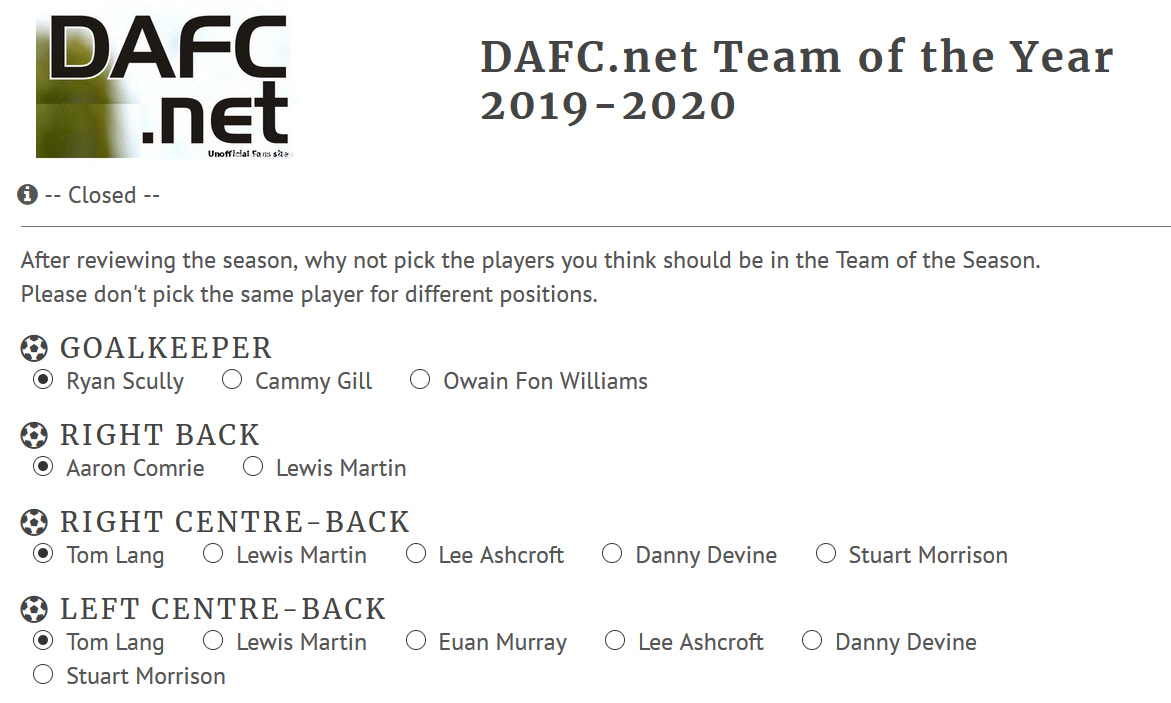Select Danny Devine for left centre-back

tap(812, 640)
